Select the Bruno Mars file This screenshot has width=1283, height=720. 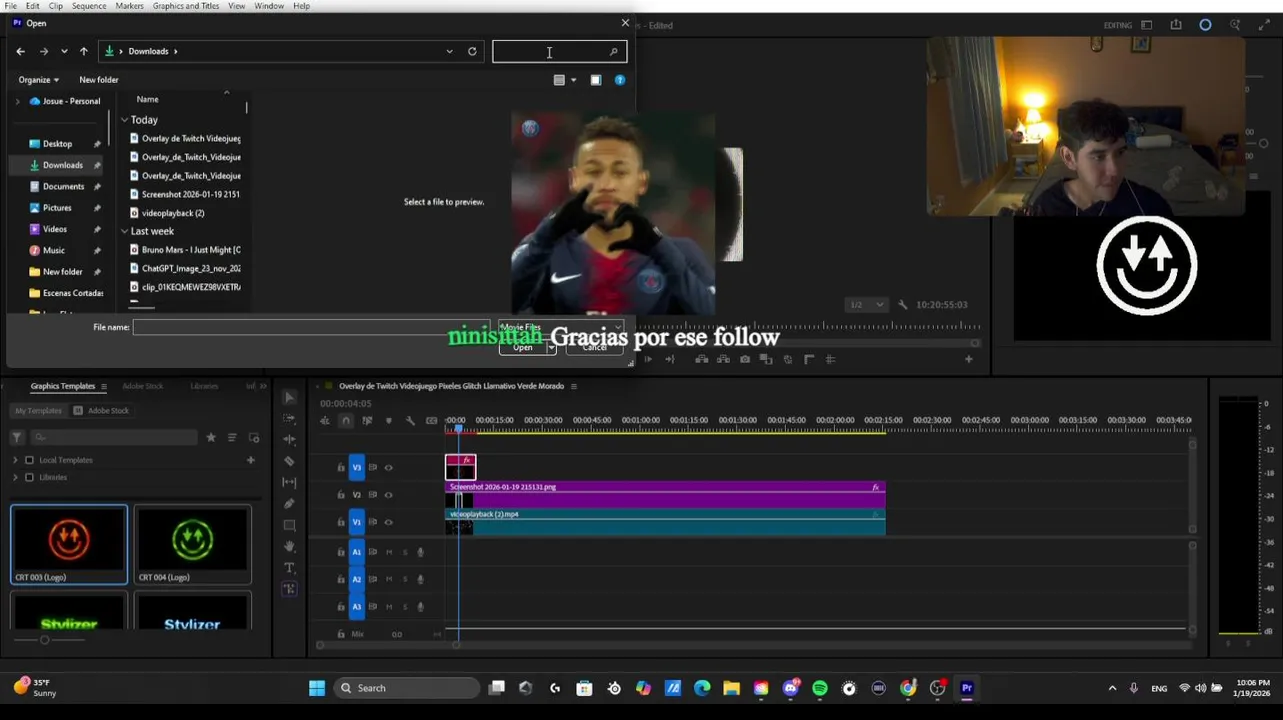click(185, 250)
